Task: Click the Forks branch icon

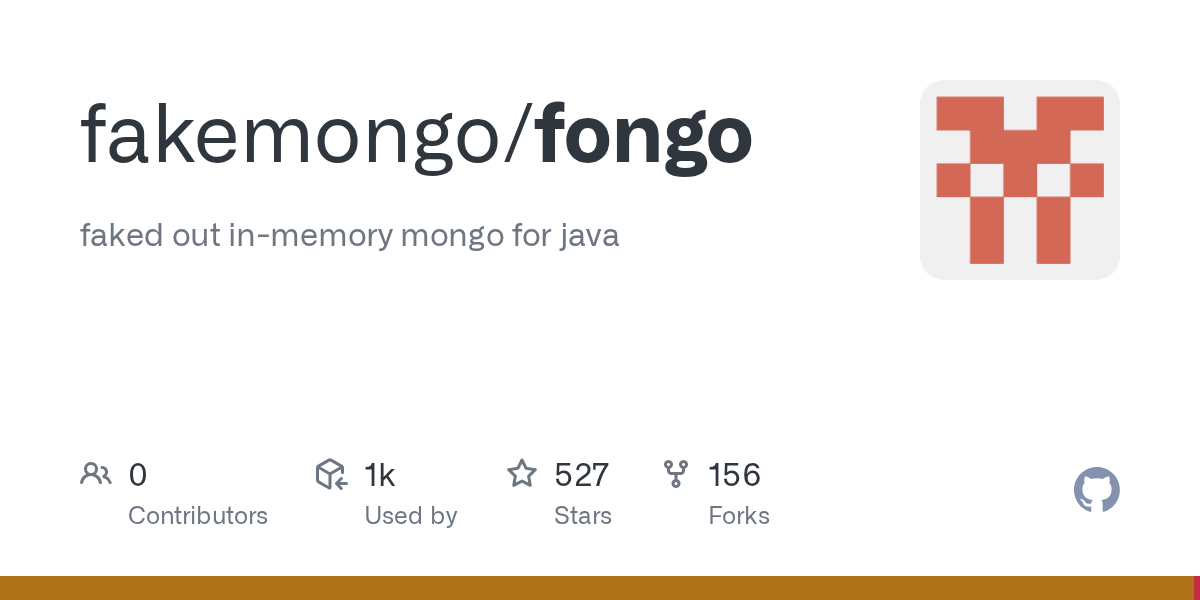Action: point(676,474)
